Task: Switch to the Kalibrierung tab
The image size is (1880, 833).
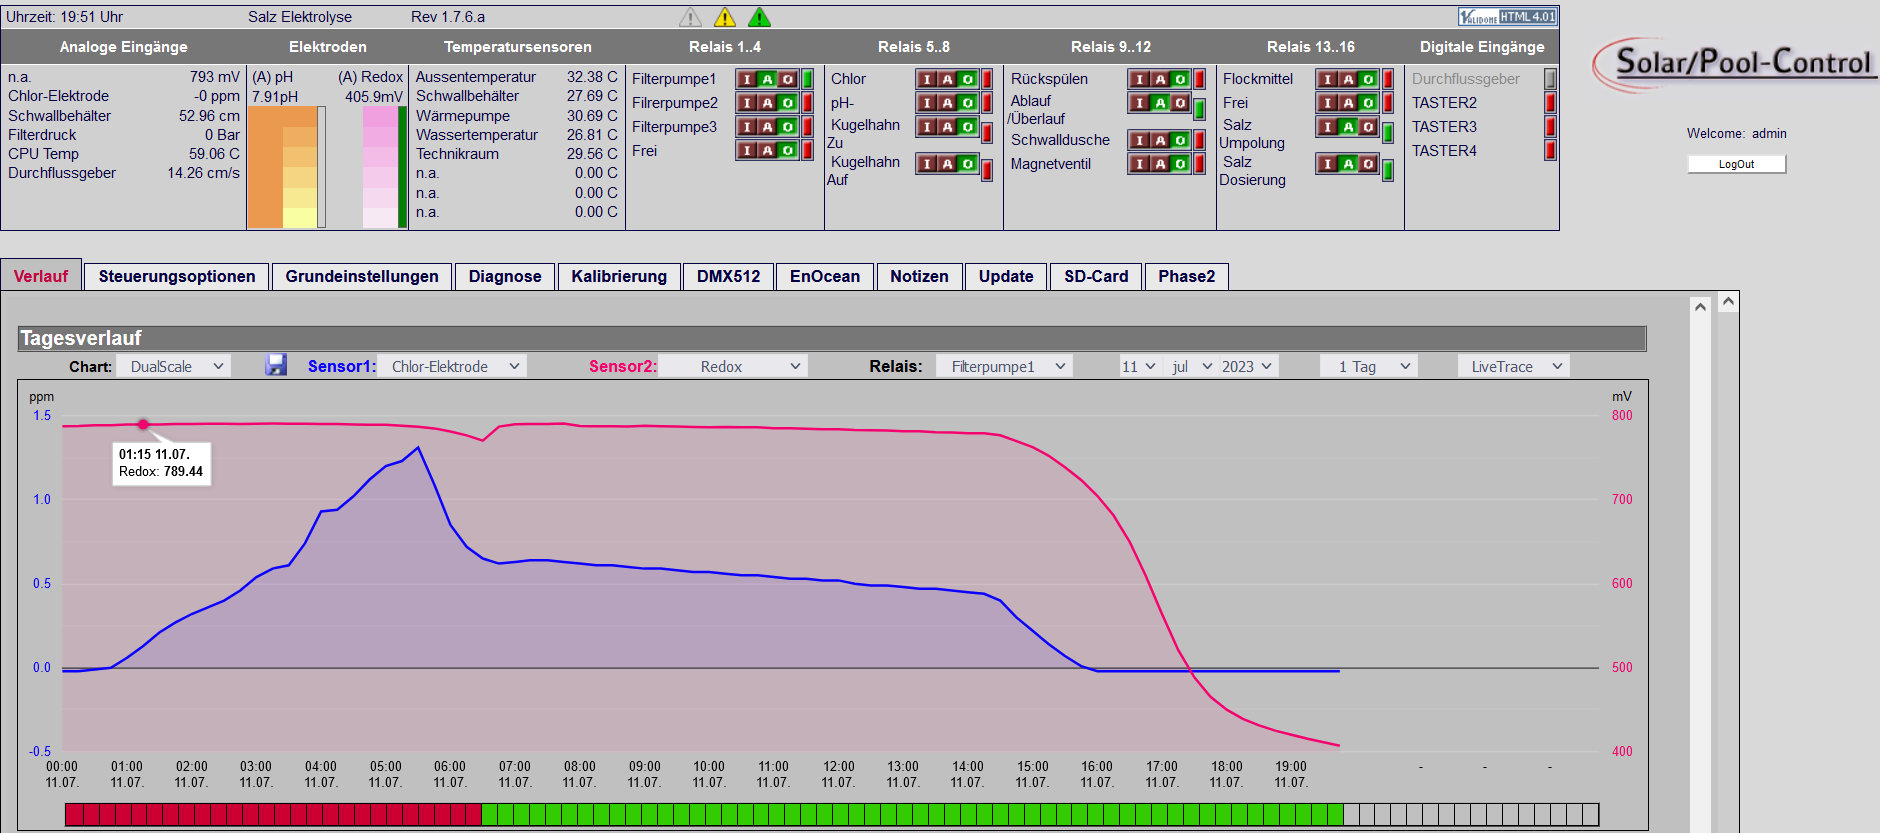Action: point(619,277)
